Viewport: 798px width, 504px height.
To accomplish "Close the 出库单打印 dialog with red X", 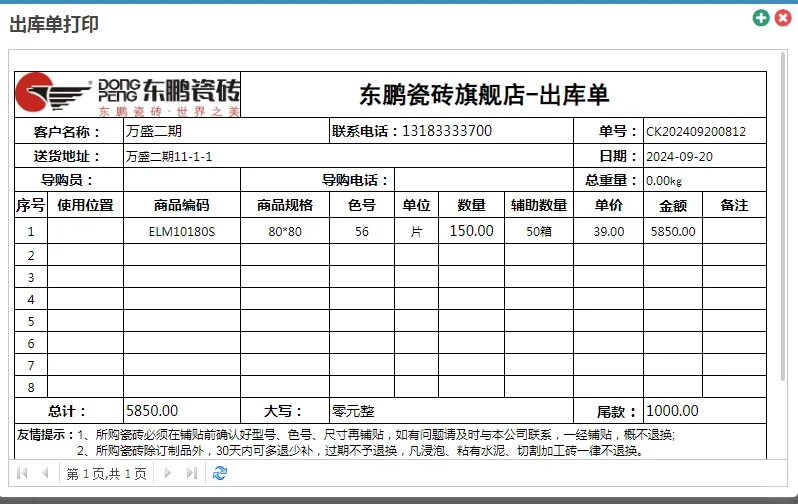I will pos(783,18).
